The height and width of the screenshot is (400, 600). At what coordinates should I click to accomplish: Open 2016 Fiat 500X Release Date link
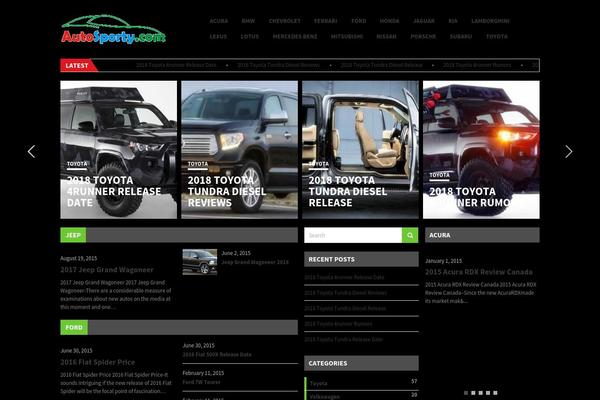(217, 354)
